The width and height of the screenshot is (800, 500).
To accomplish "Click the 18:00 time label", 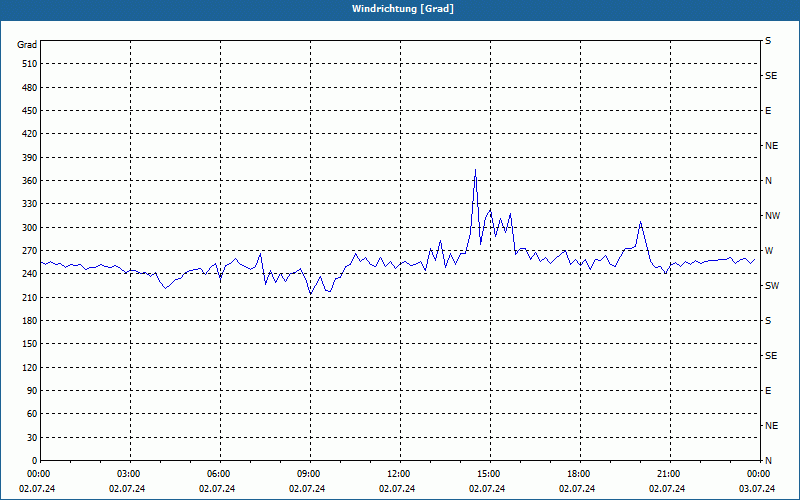I will click(x=580, y=474).
